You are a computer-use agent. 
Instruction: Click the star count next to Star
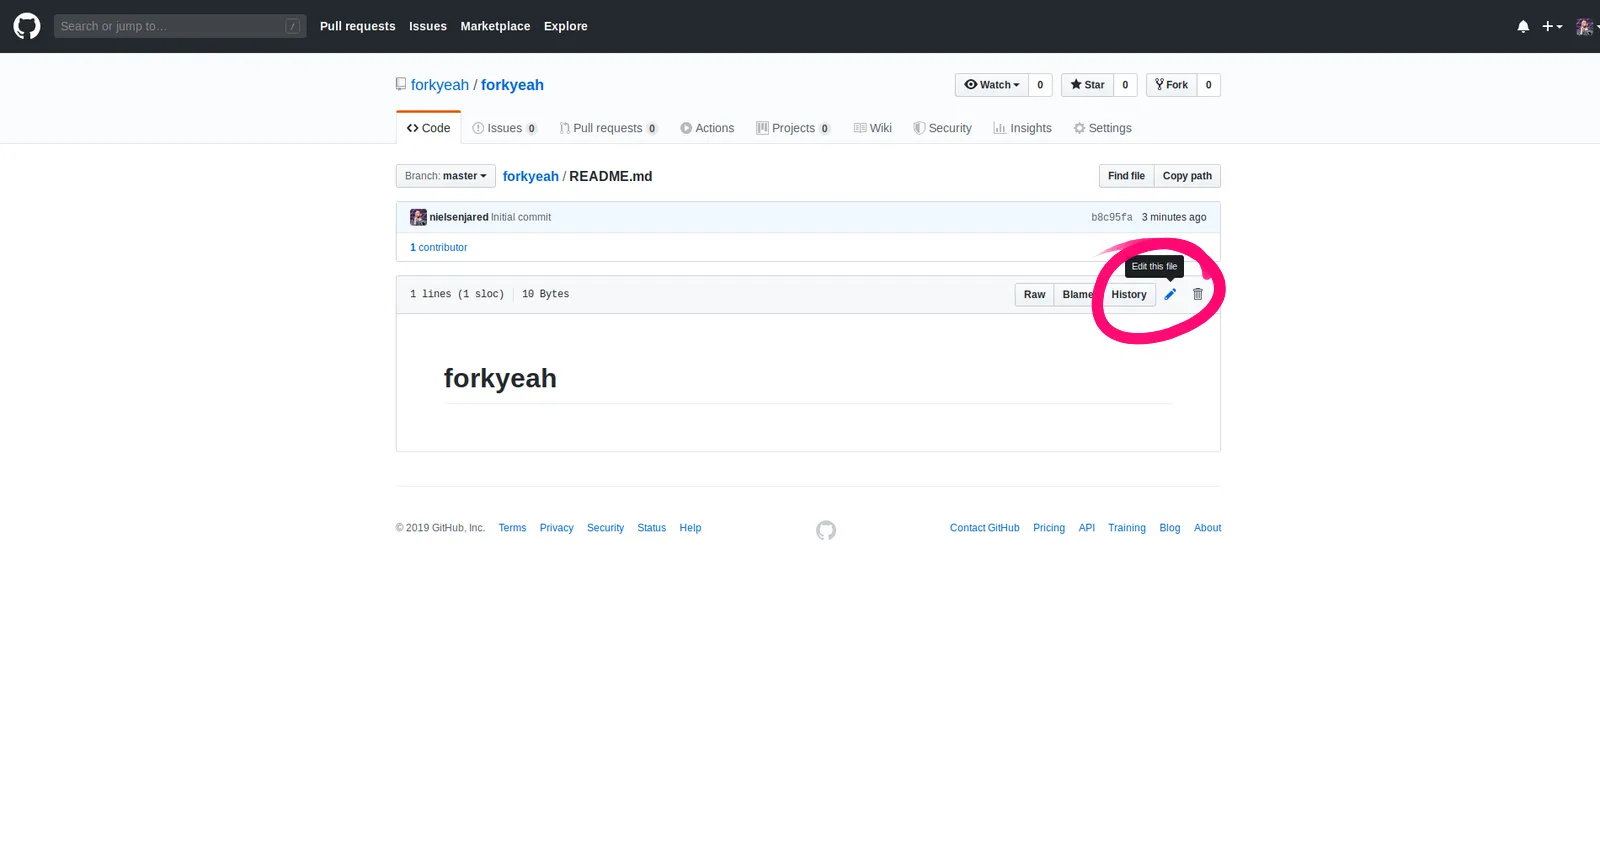click(x=1125, y=85)
